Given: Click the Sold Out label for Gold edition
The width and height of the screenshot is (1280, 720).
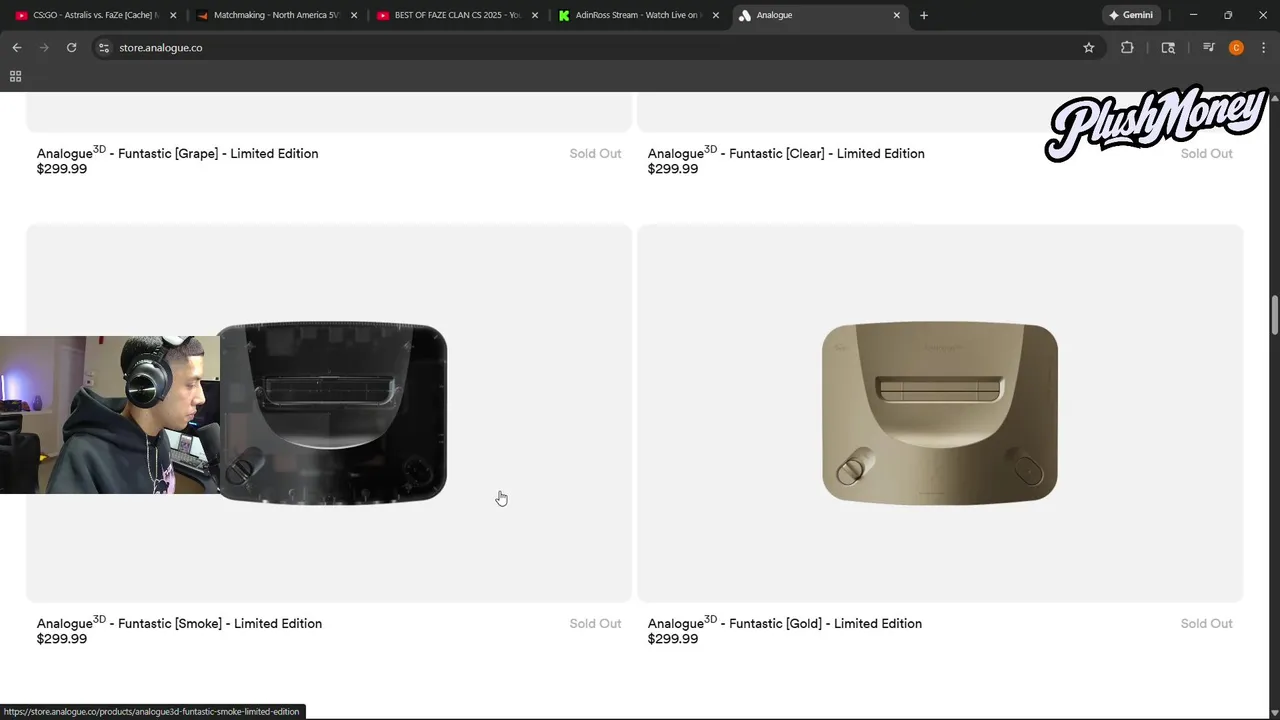Looking at the screenshot, I should coord(1206,623).
